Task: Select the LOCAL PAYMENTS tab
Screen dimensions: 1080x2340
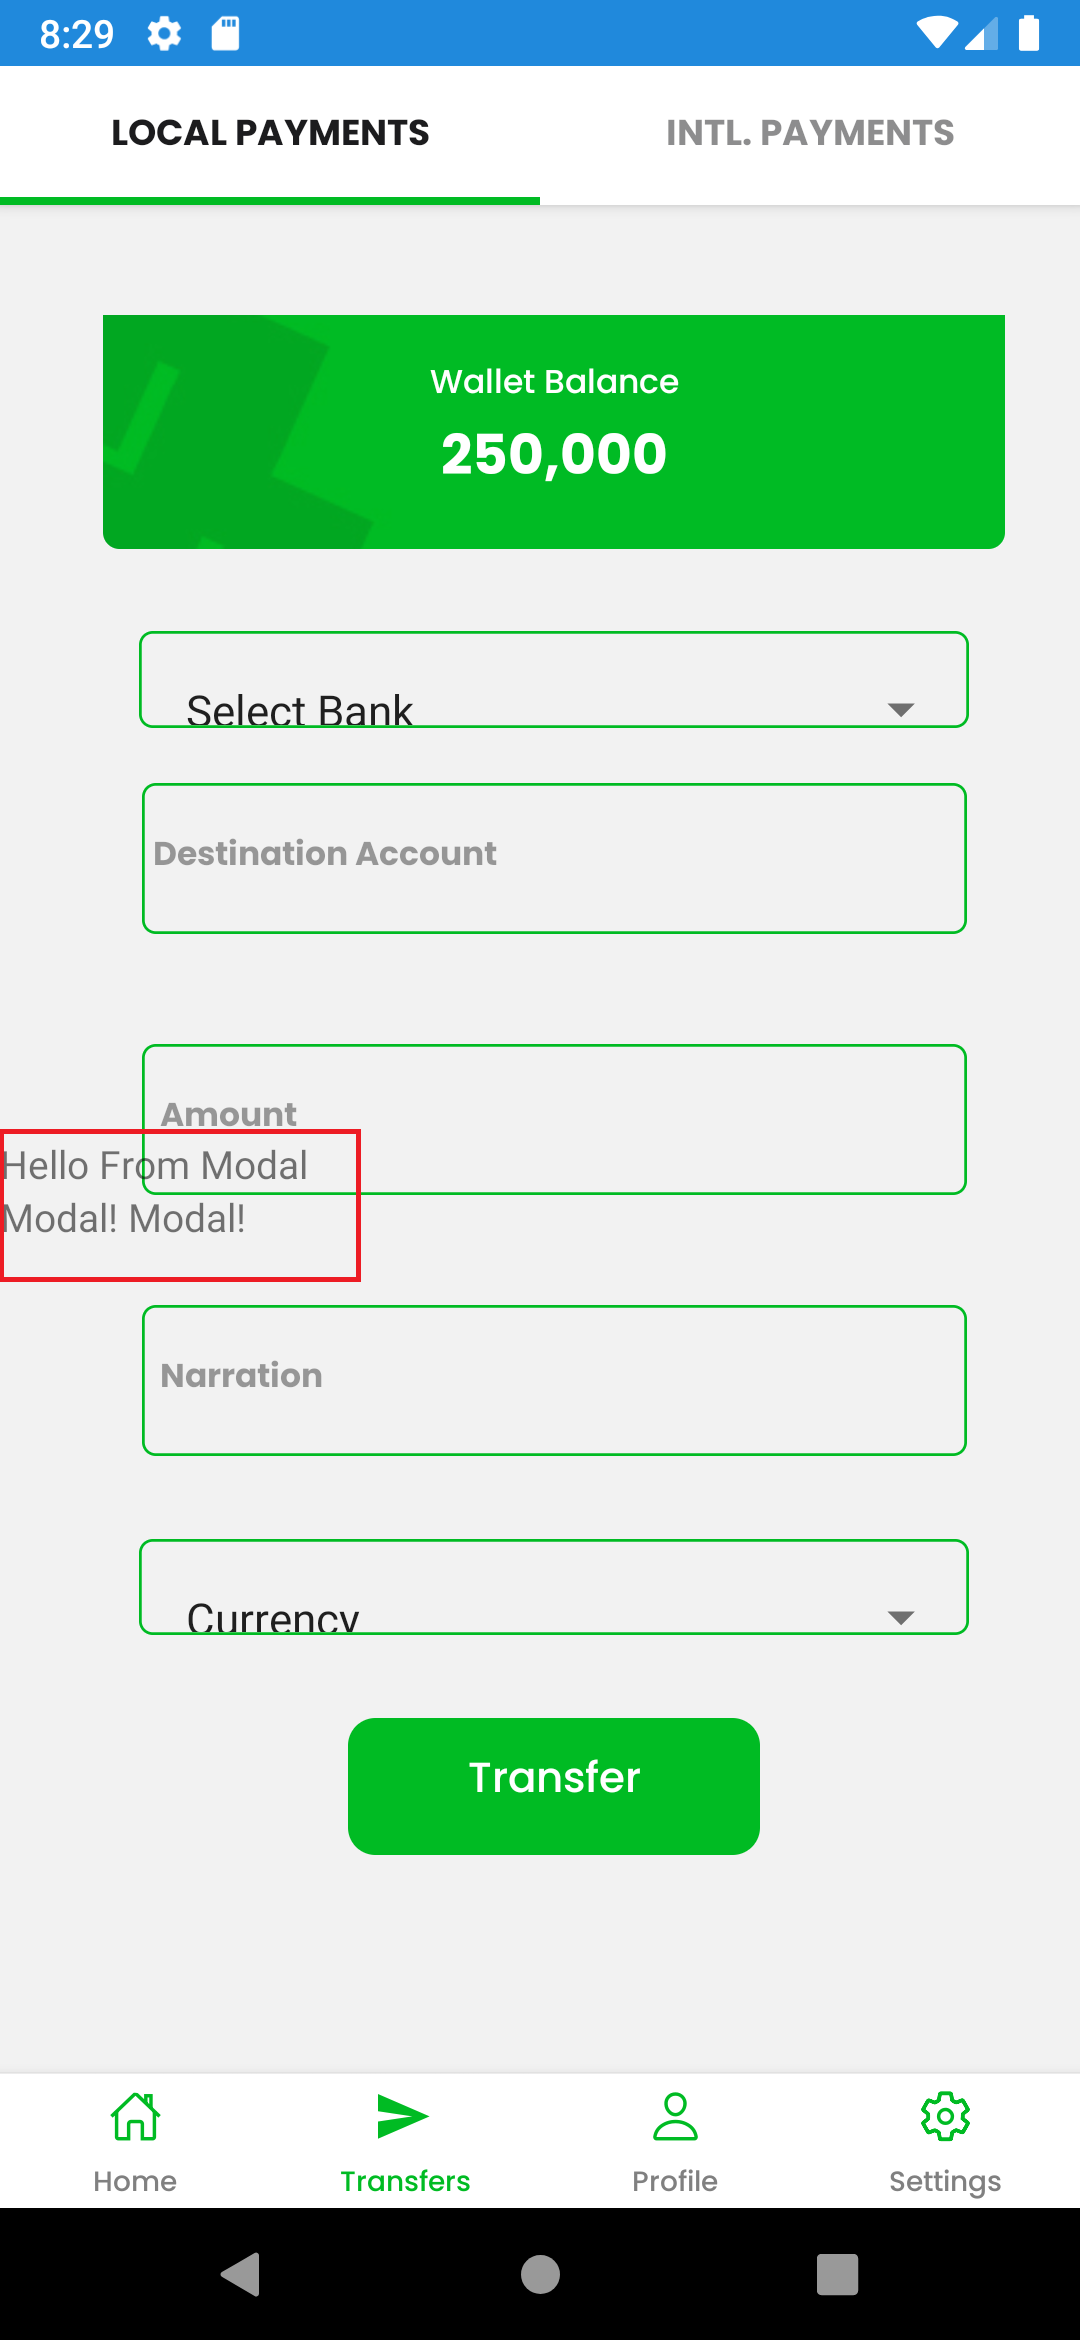Action: click(x=270, y=133)
